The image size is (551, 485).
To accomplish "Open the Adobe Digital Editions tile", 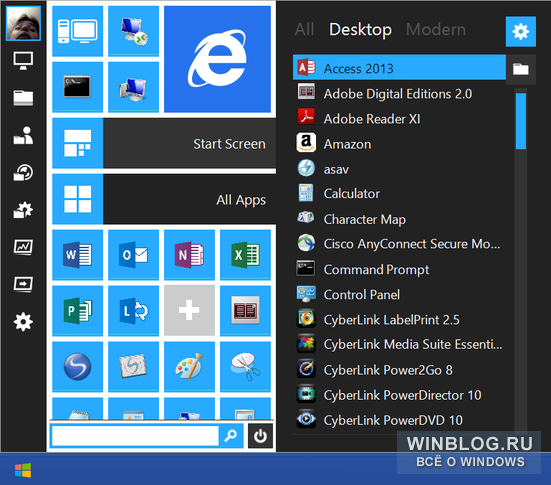I will point(245,311).
